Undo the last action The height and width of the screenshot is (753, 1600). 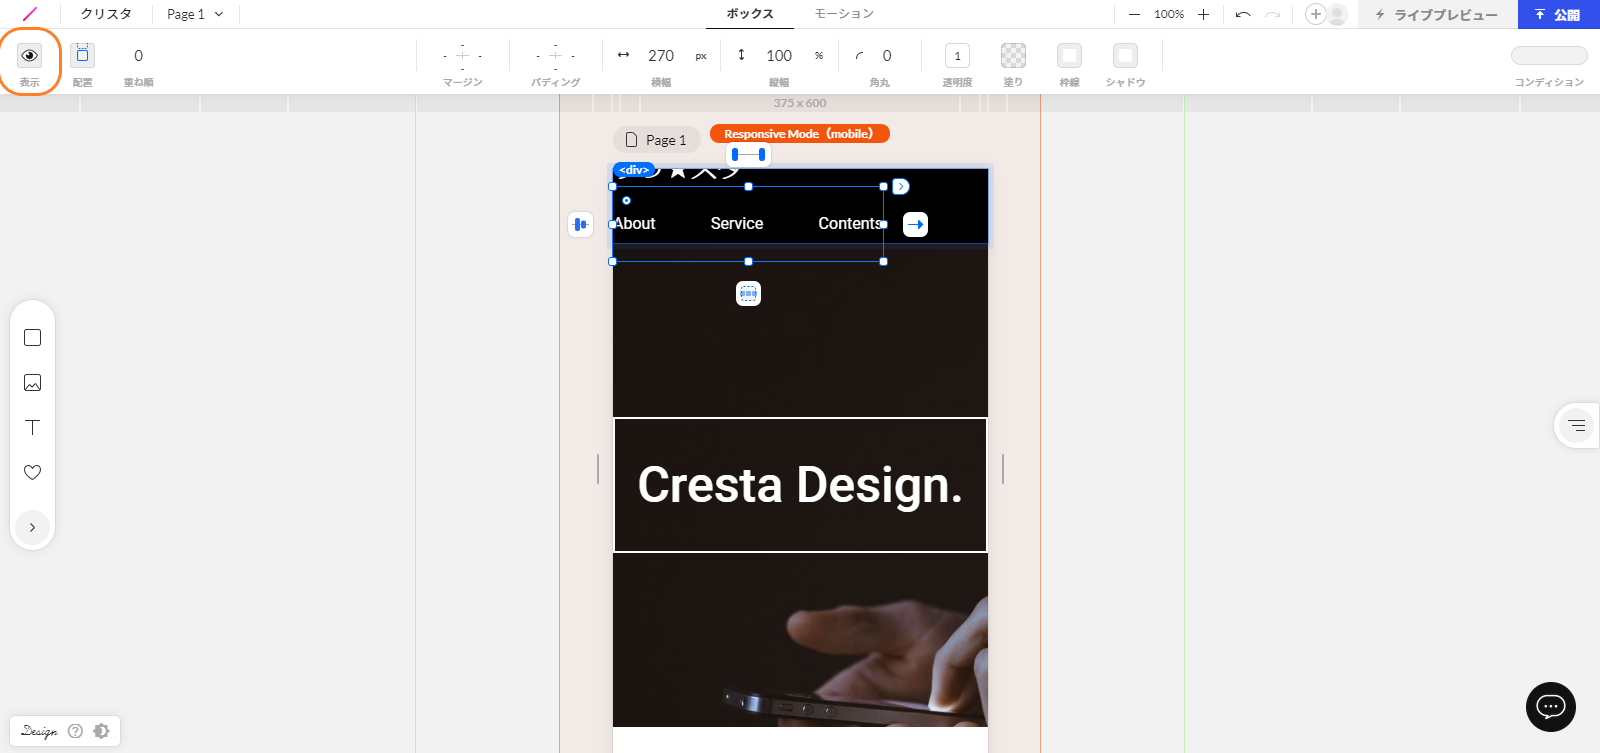[1243, 14]
